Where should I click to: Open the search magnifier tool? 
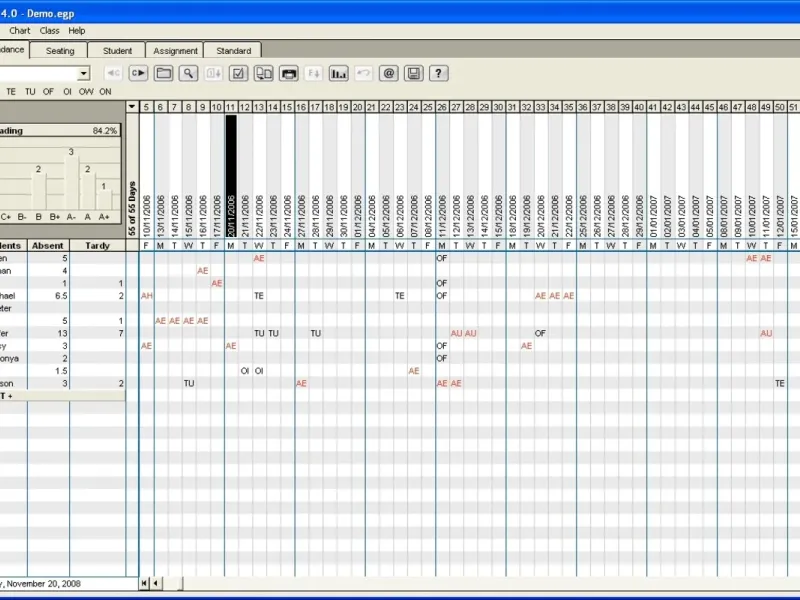(x=188, y=73)
